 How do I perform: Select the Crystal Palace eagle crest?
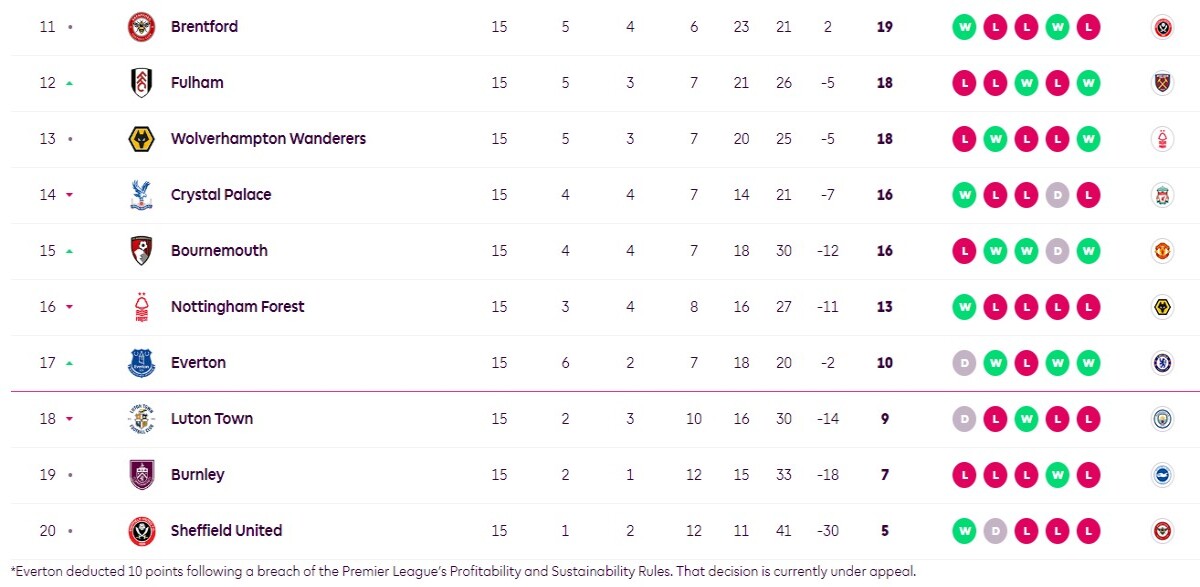click(x=142, y=195)
